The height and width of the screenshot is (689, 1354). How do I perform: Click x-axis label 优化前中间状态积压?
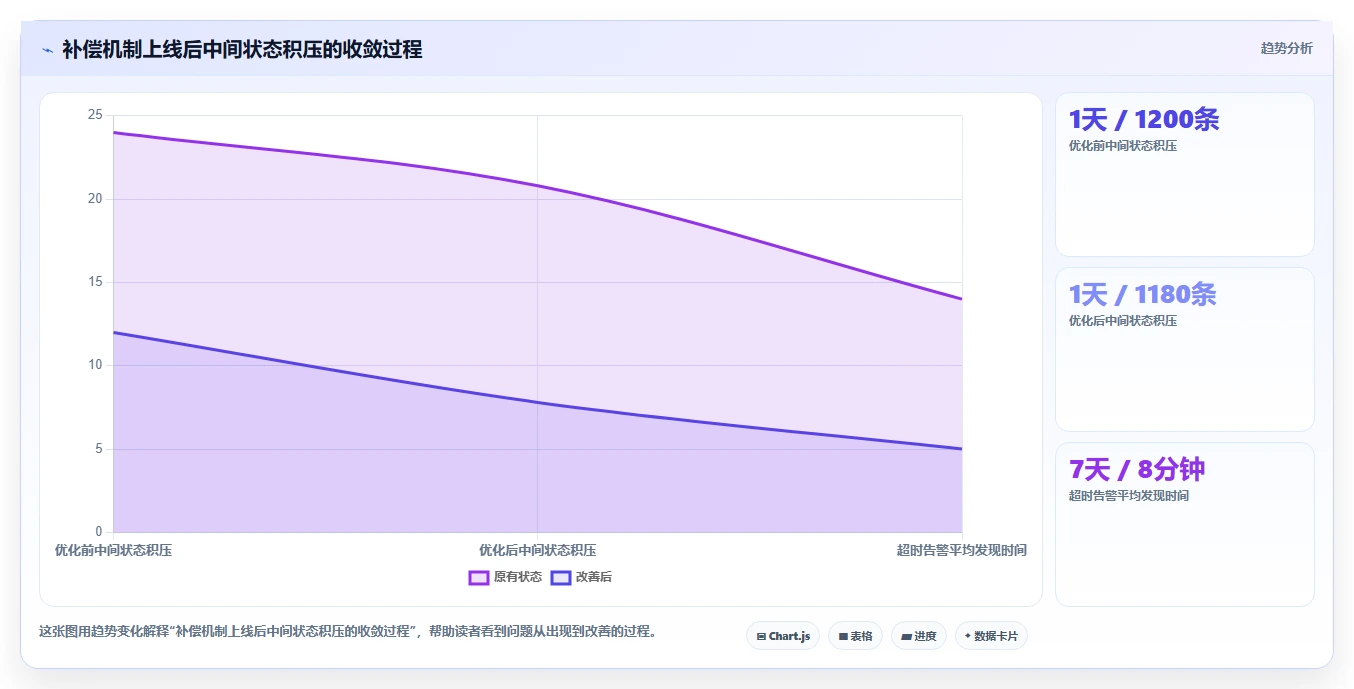[x=113, y=550]
